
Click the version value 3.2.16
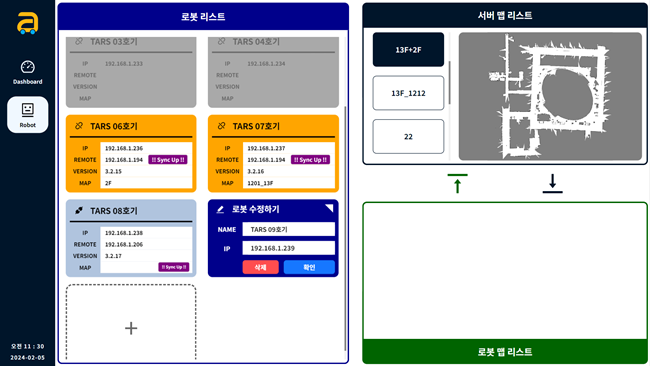click(255, 171)
